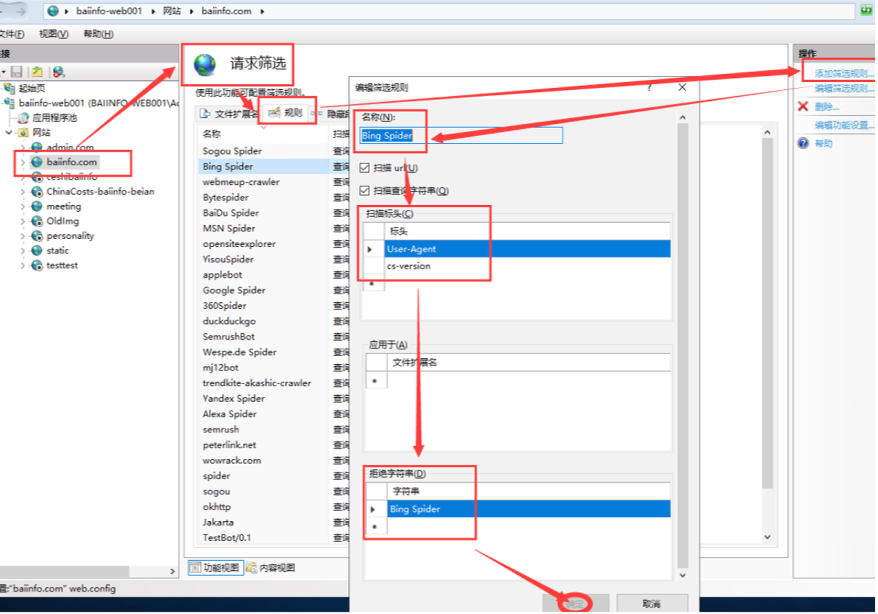This screenshot has height=614, width=878.
Task: Collapse the 网站 sites node
Action: coord(9,133)
